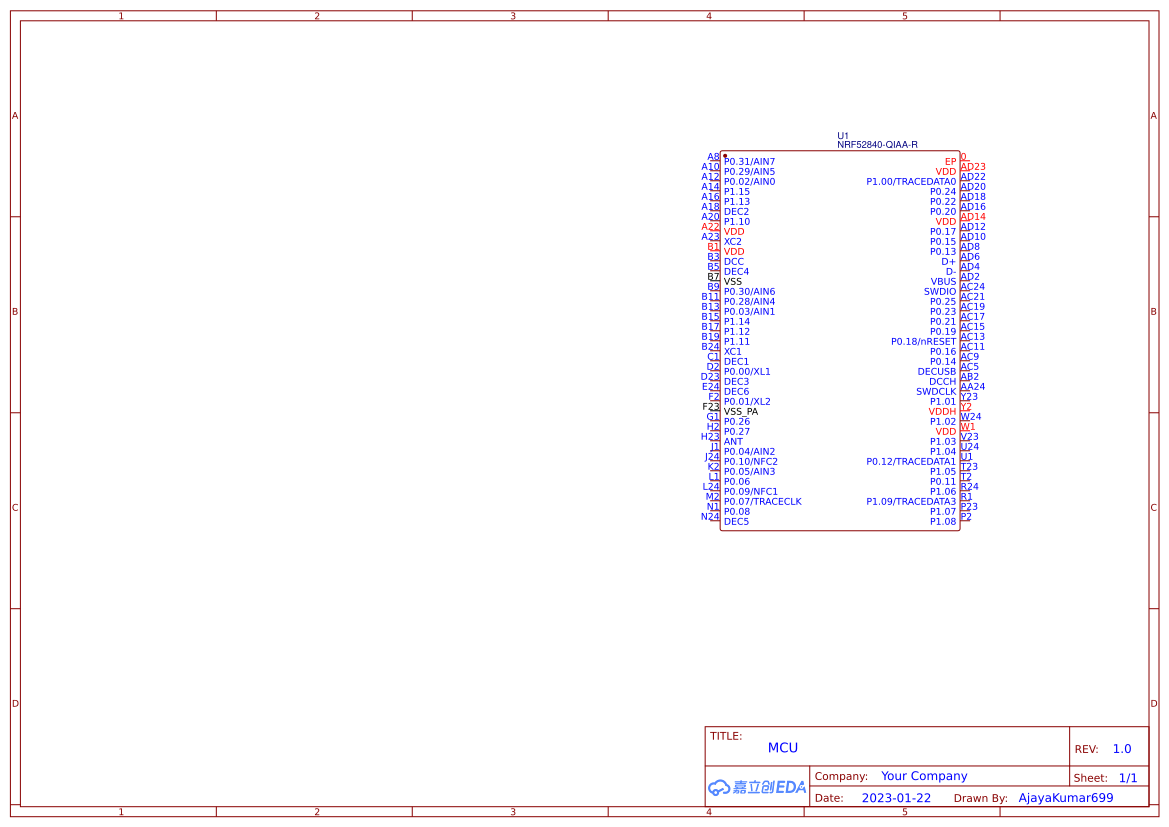Select the P0.18/nRESET pin label
The height and width of the screenshot is (827, 1169).
pos(922,341)
